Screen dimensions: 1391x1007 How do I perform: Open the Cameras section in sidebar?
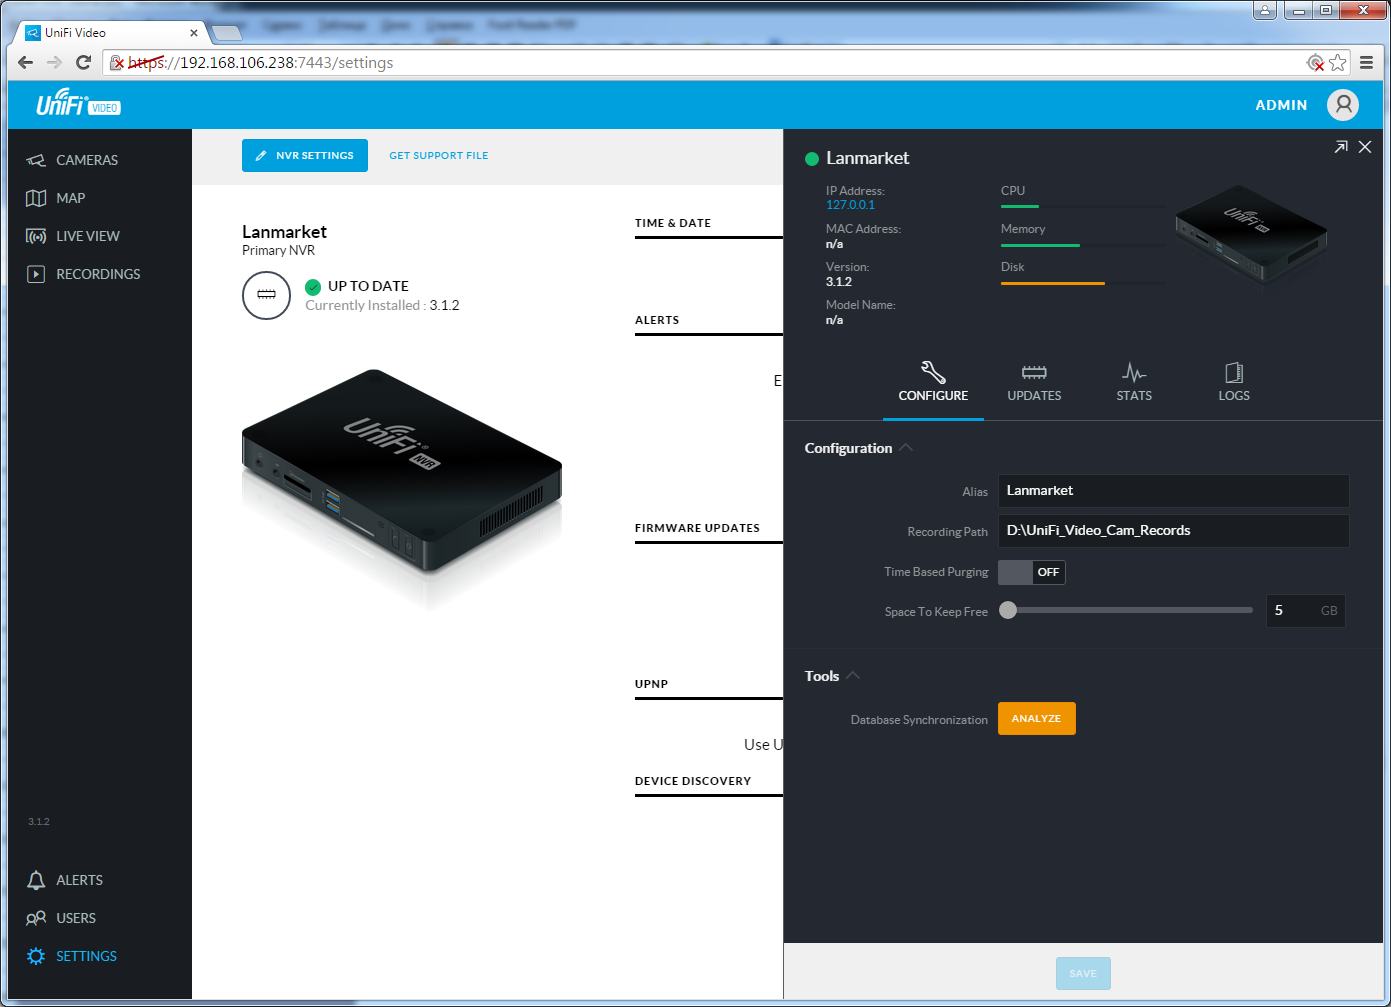click(x=86, y=160)
